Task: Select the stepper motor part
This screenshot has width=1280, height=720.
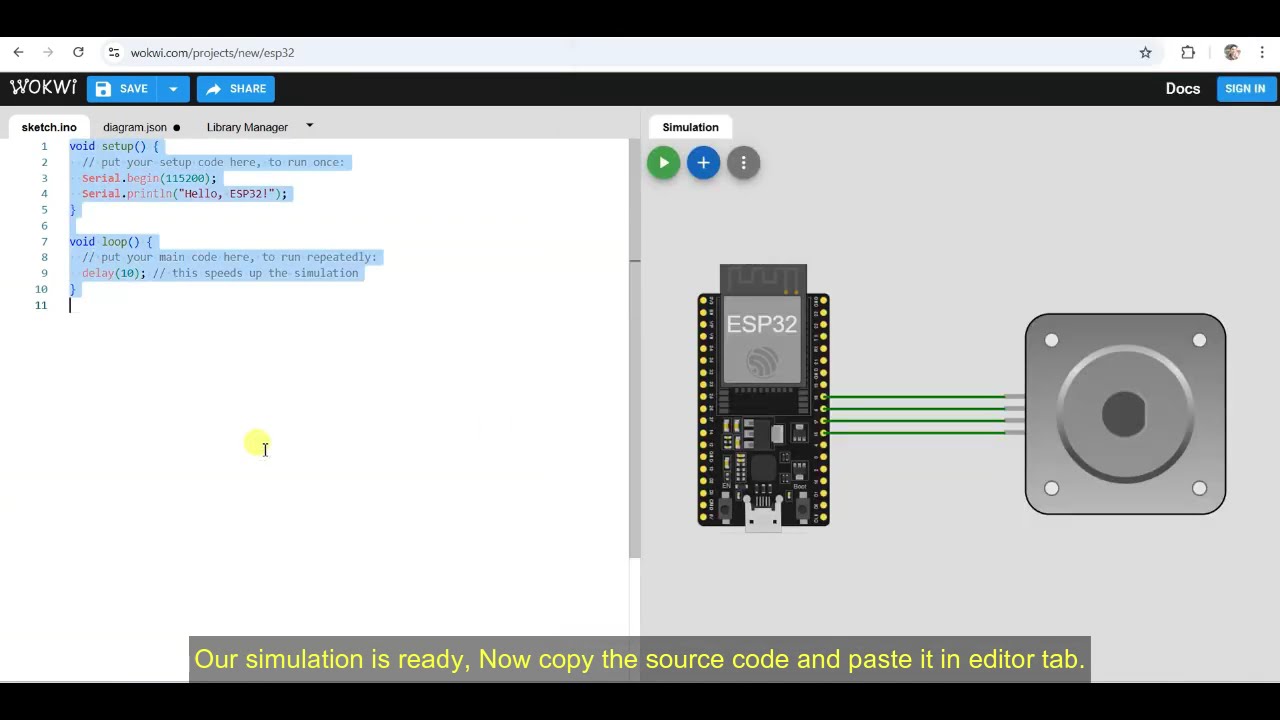Action: click(x=1125, y=414)
